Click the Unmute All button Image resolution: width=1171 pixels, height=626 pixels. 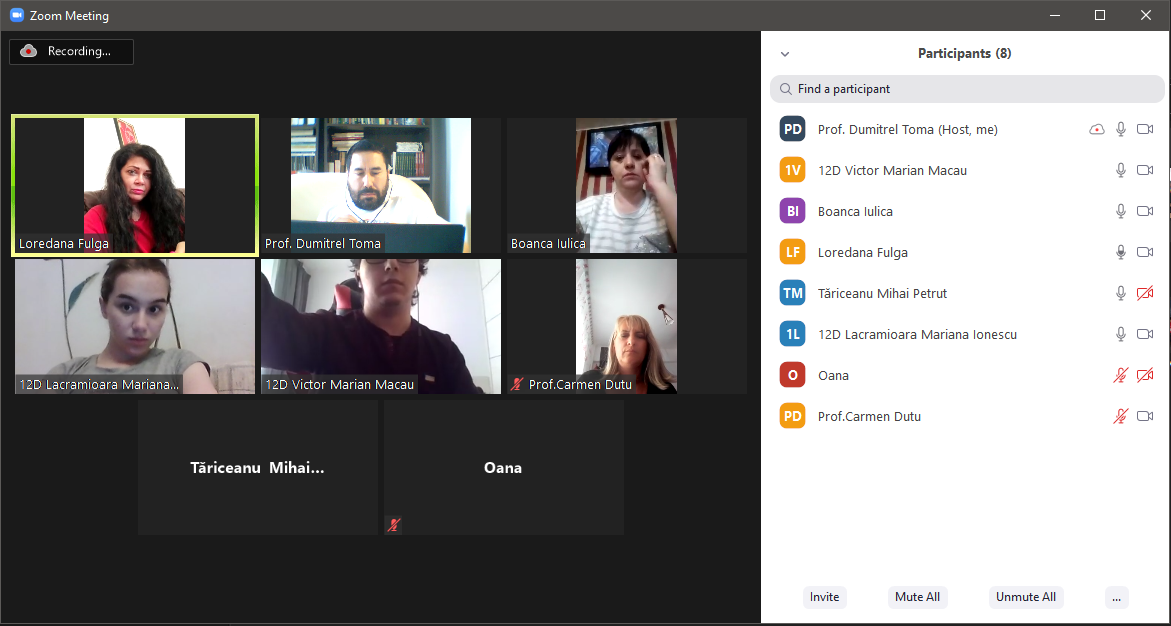(1026, 597)
